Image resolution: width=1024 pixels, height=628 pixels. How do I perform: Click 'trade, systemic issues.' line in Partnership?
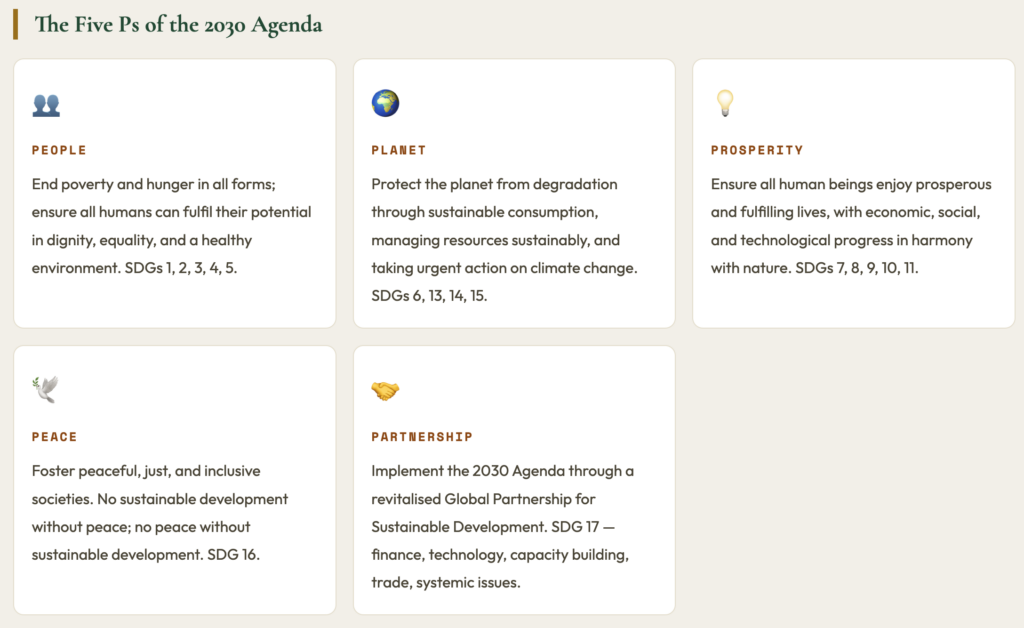click(x=446, y=582)
